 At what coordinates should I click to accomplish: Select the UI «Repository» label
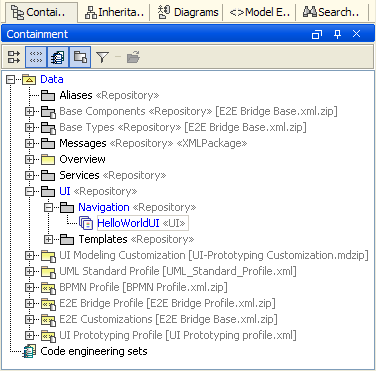tap(98, 191)
